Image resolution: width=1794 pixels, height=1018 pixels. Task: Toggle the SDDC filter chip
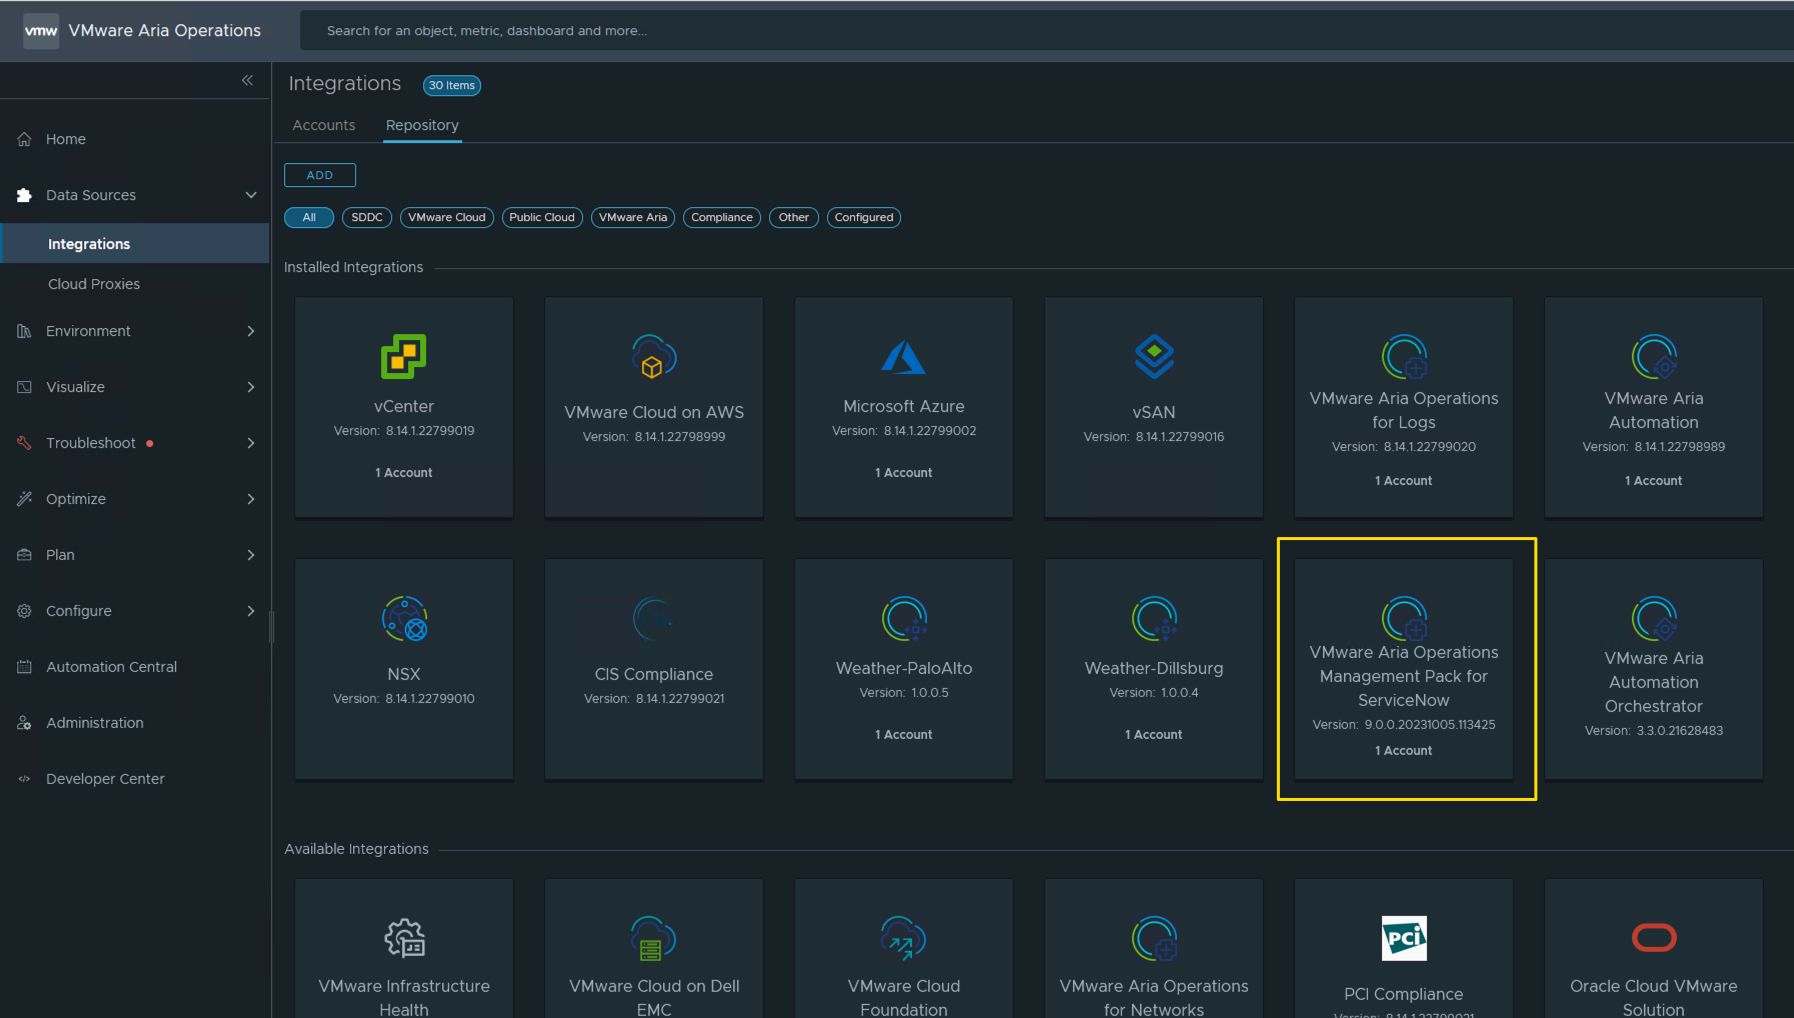pyautogui.click(x=367, y=217)
